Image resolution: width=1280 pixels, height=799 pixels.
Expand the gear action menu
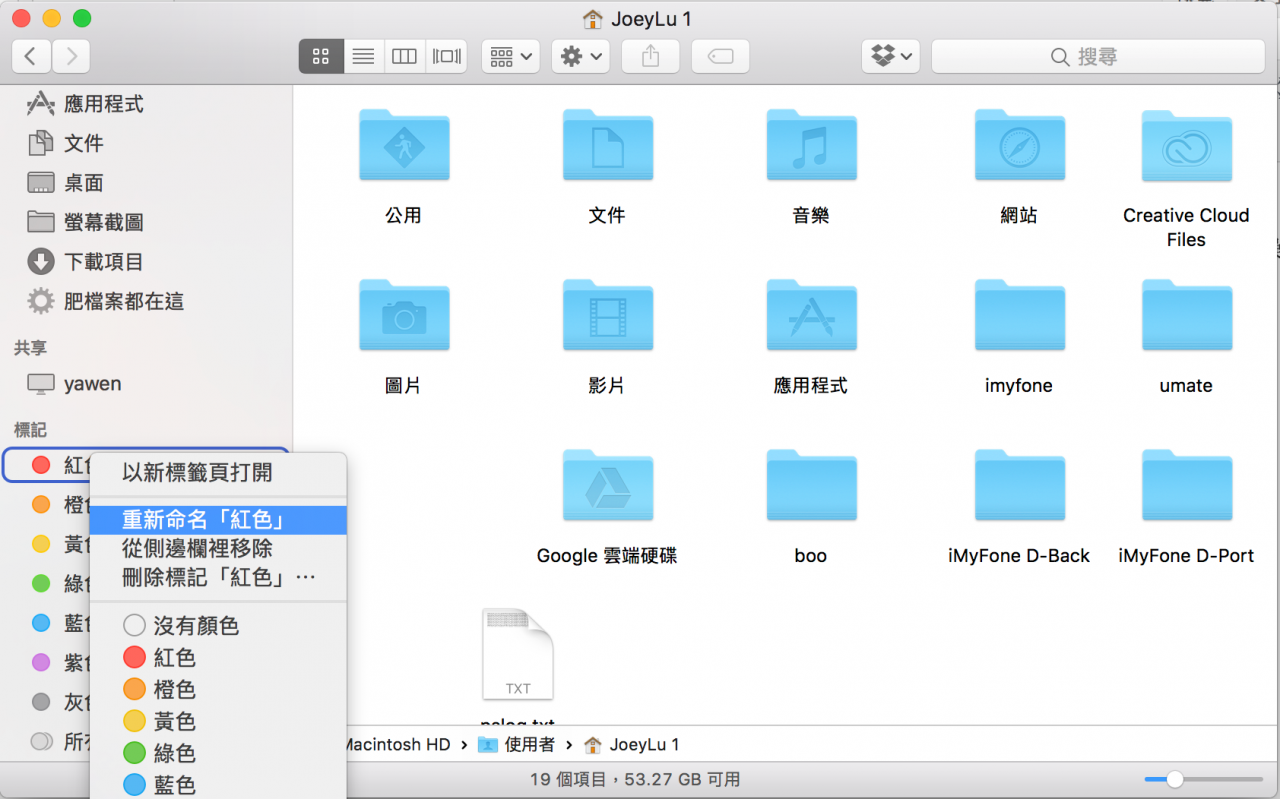click(x=581, y=57)
